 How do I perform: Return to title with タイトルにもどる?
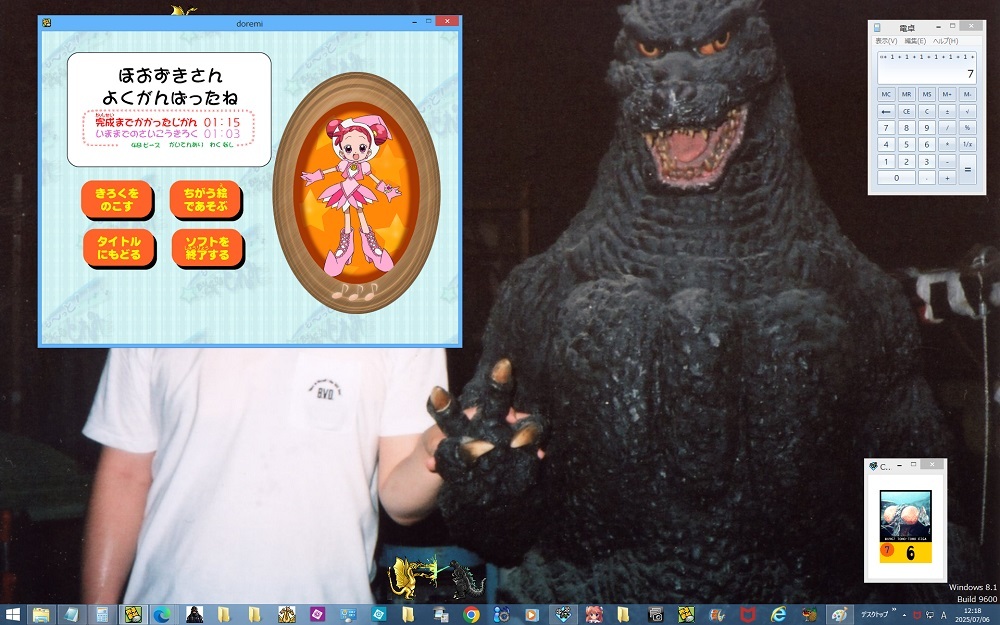pyautogui.click(x=119, y=248)
